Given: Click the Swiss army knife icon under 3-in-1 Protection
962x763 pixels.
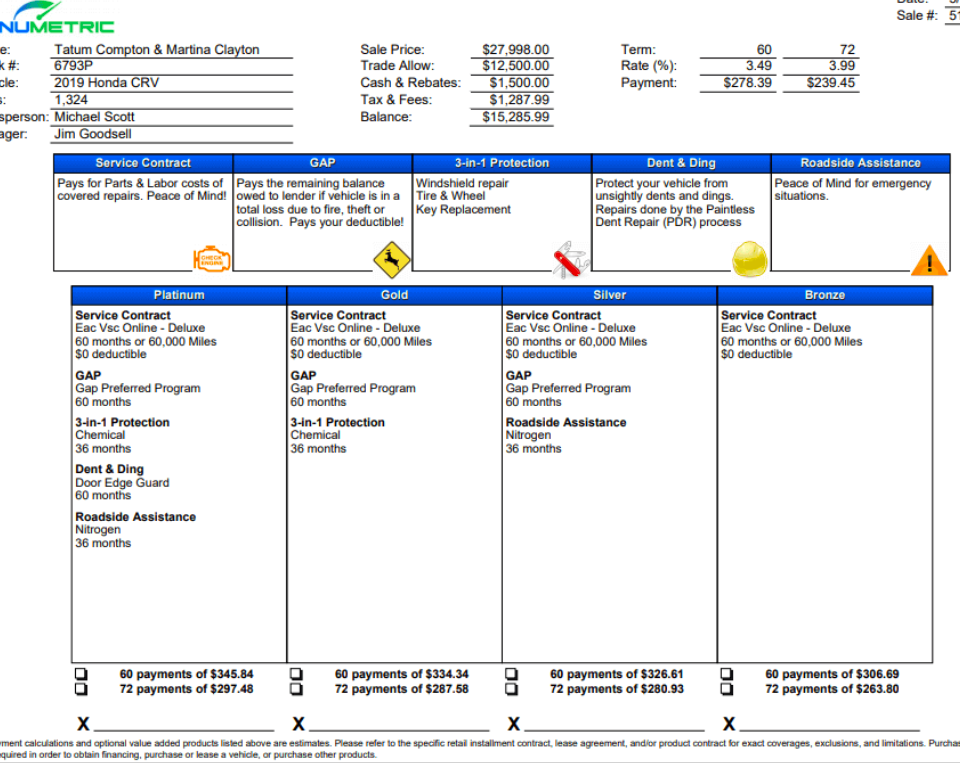Looking at the screenshot, I should click(571, 259).
